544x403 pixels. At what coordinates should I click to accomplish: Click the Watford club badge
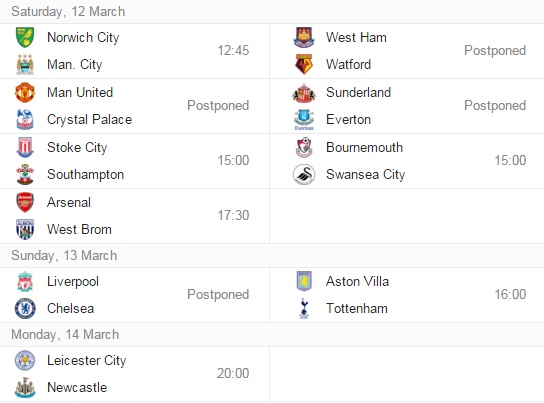(304, 65)
